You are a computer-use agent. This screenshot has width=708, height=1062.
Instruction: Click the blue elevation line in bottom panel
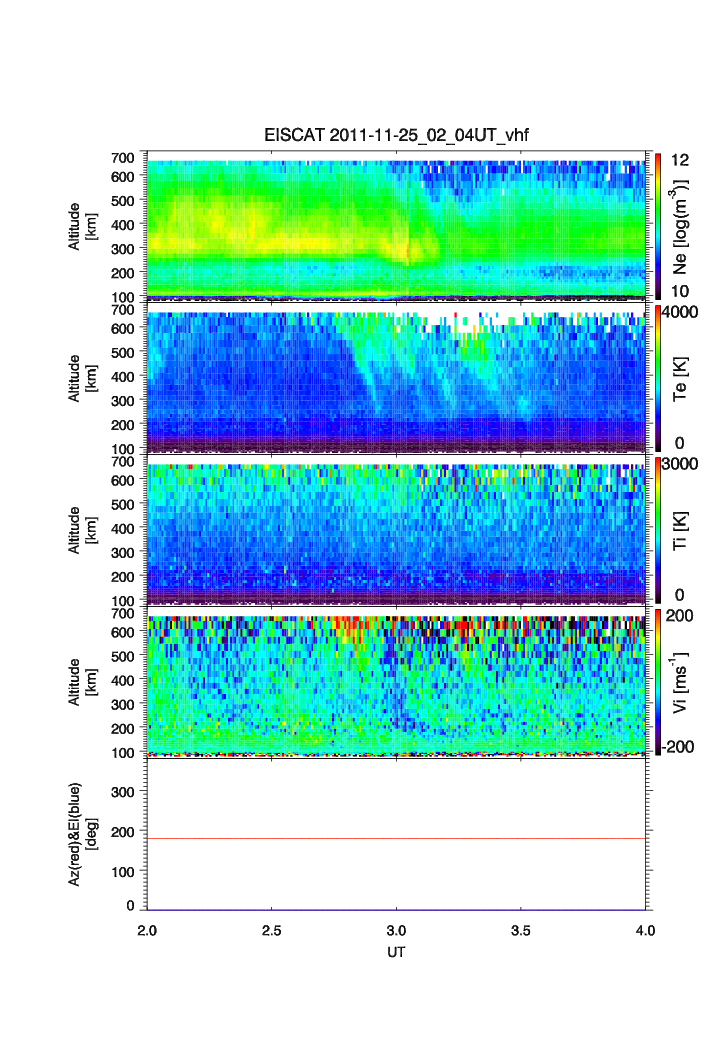click(396, 910)
